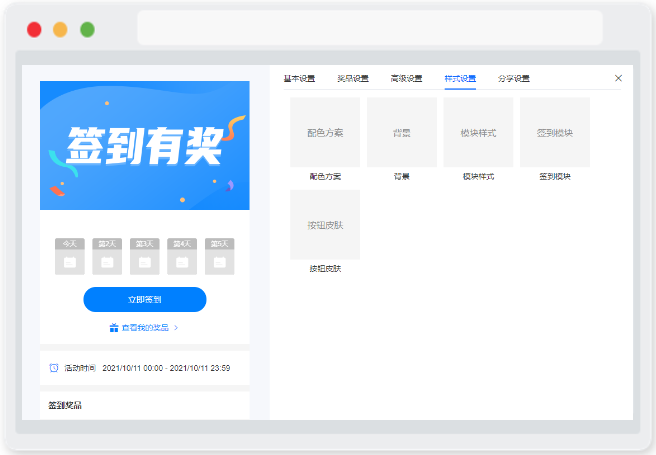Click the gift icon beside 查看我的奖品
The height and width of the screenshot is (455, 656).
(x=114, y=327)
